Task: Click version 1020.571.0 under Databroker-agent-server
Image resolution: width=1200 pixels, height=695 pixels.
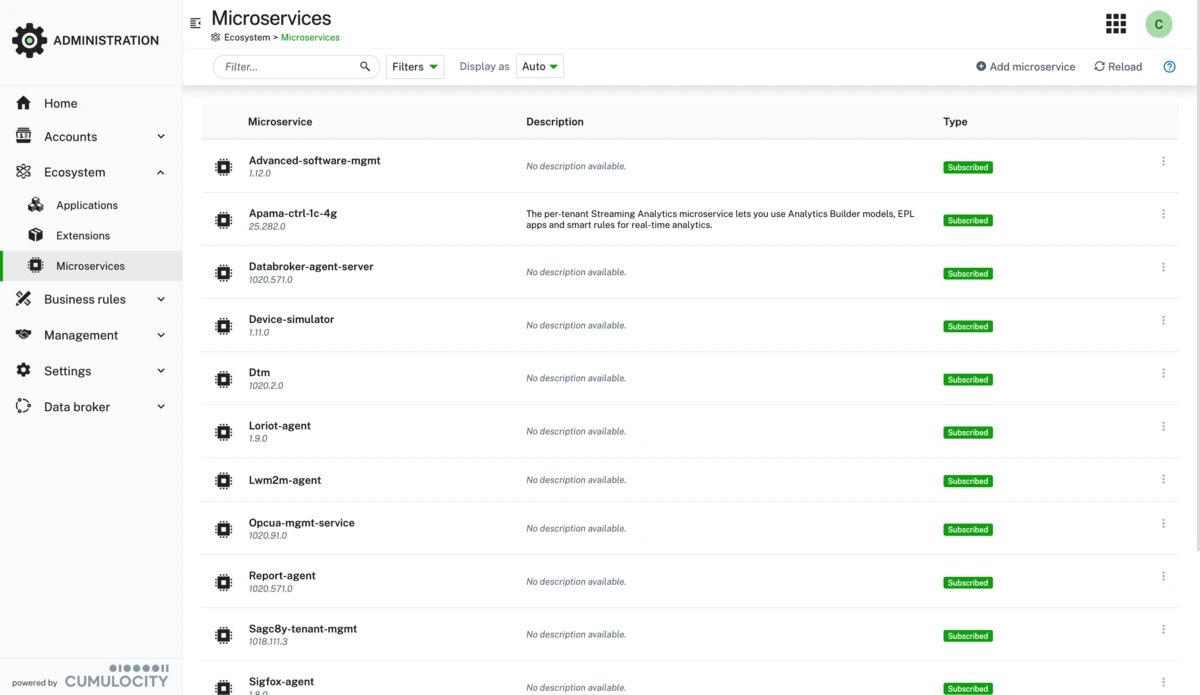Action: click(270, 280)
